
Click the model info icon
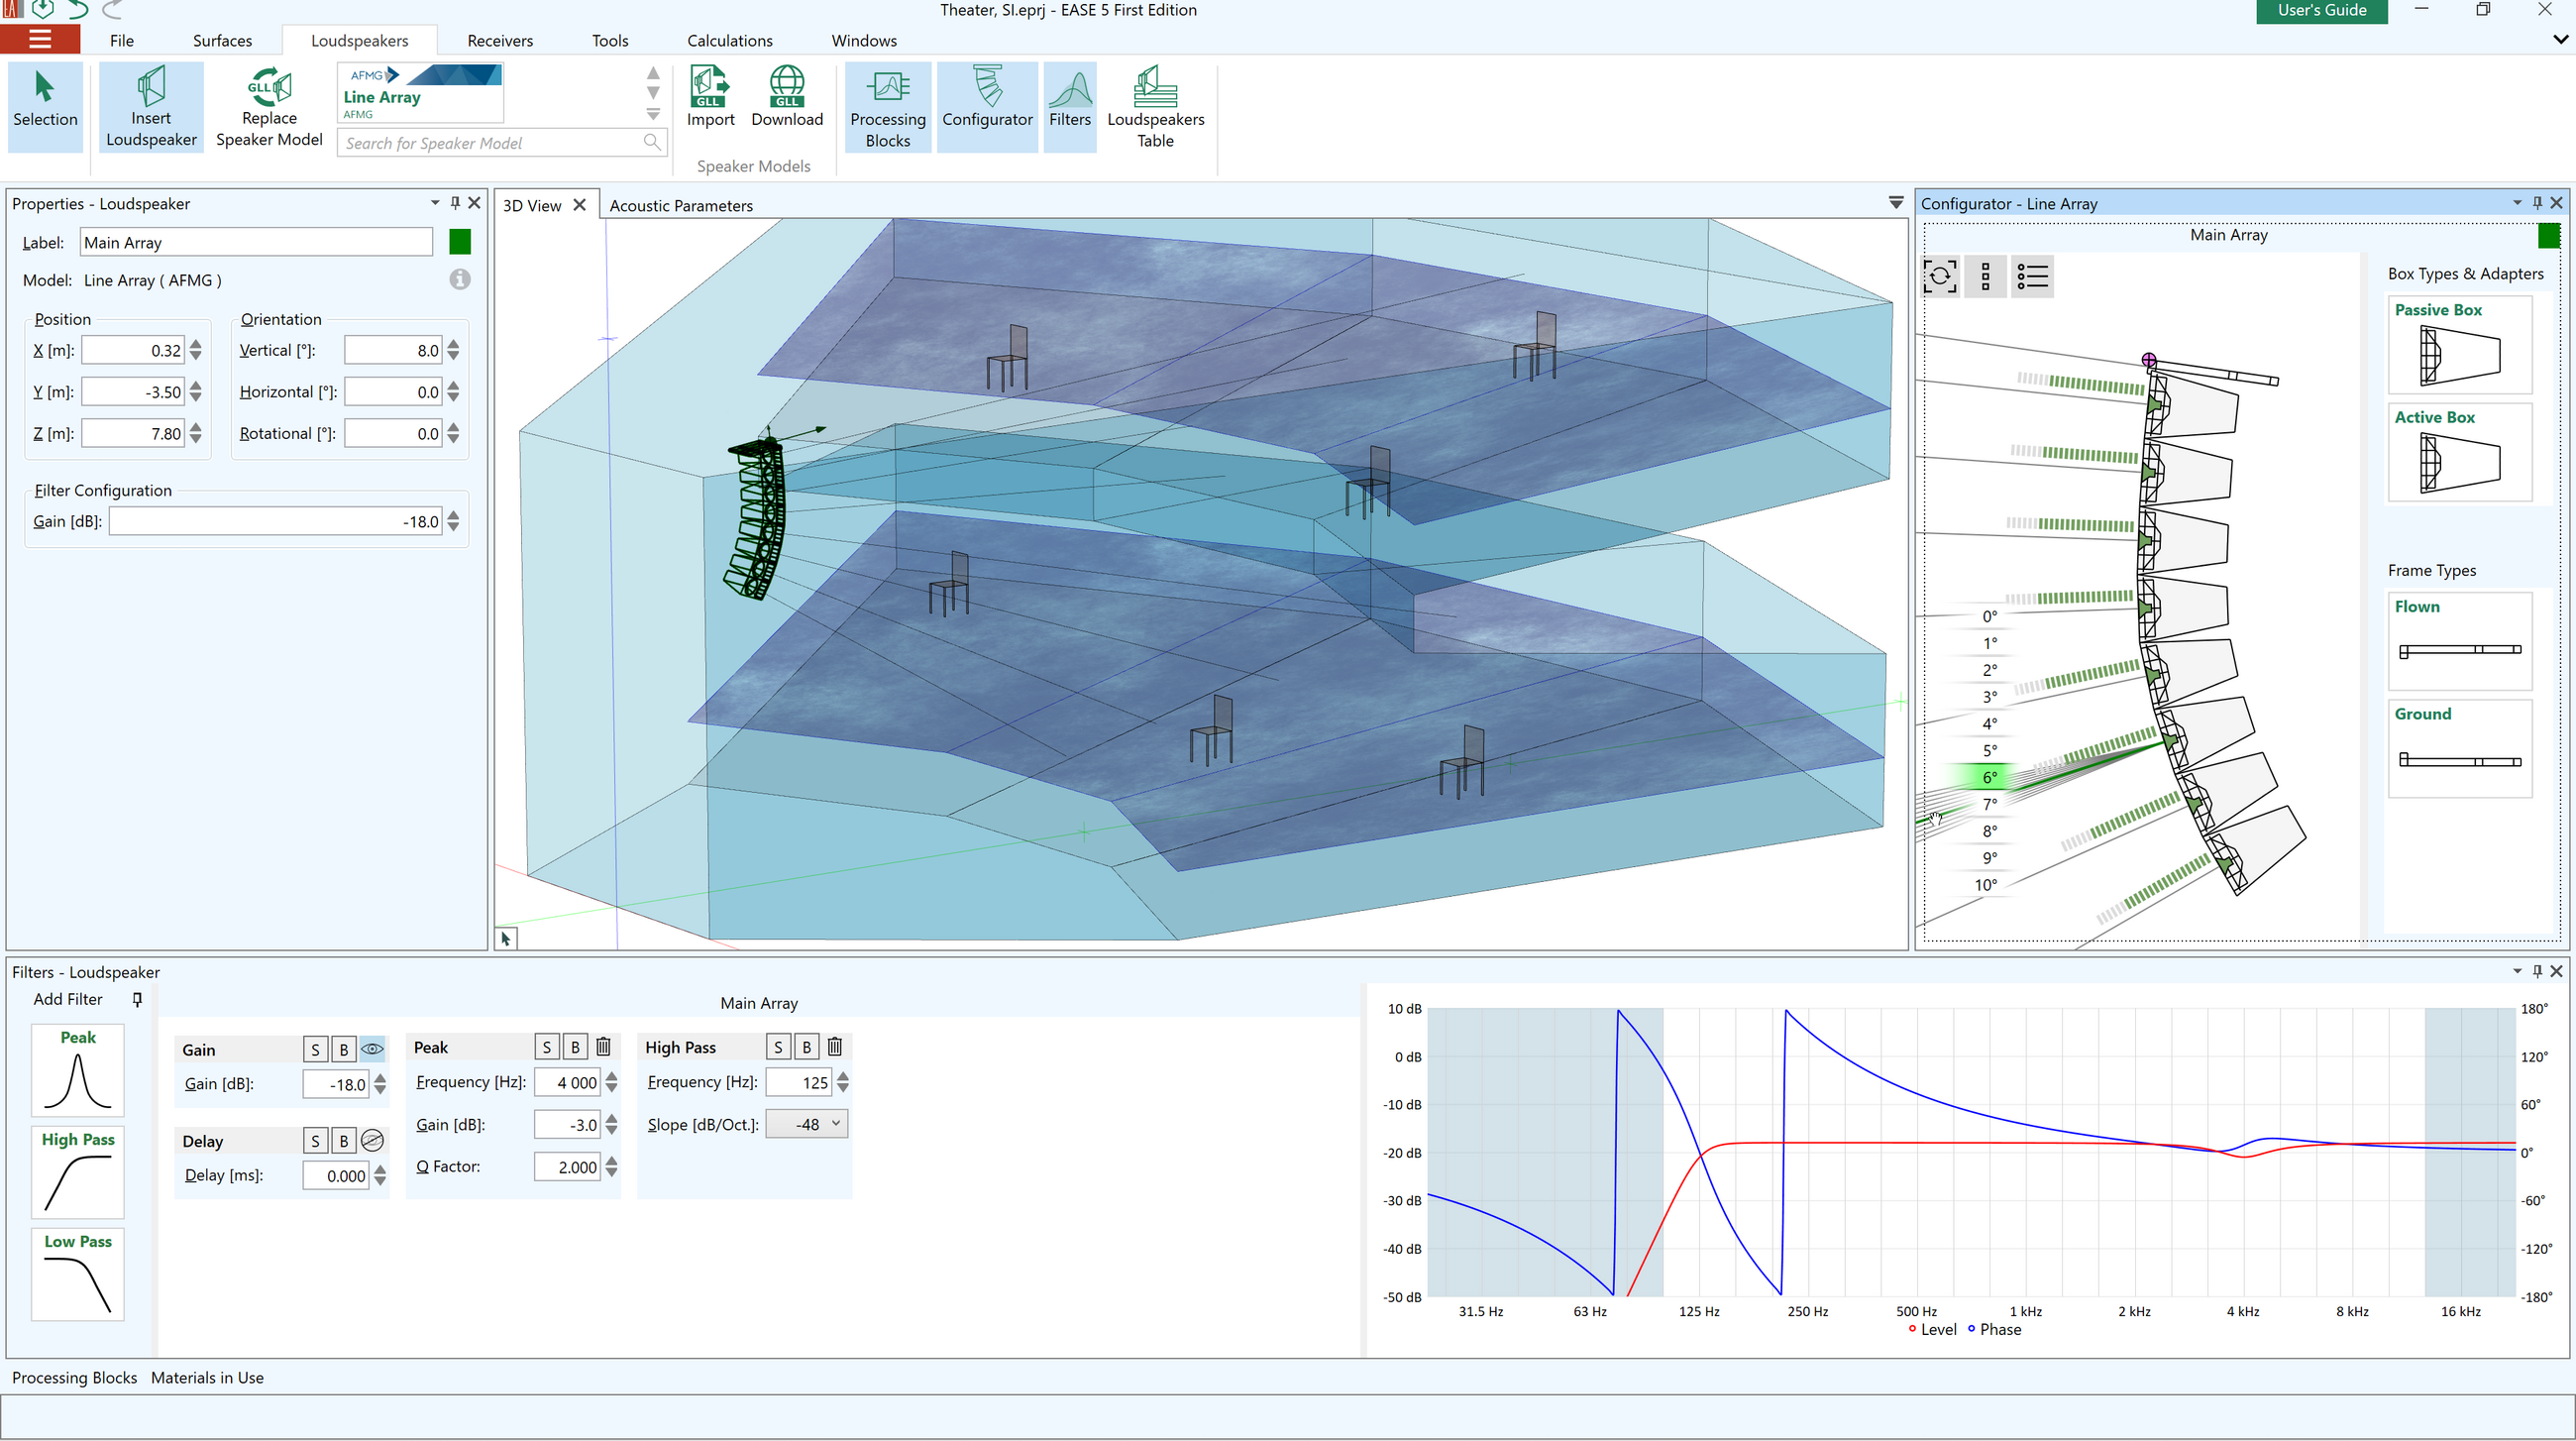pyautogui.click(x=459, y=280)
